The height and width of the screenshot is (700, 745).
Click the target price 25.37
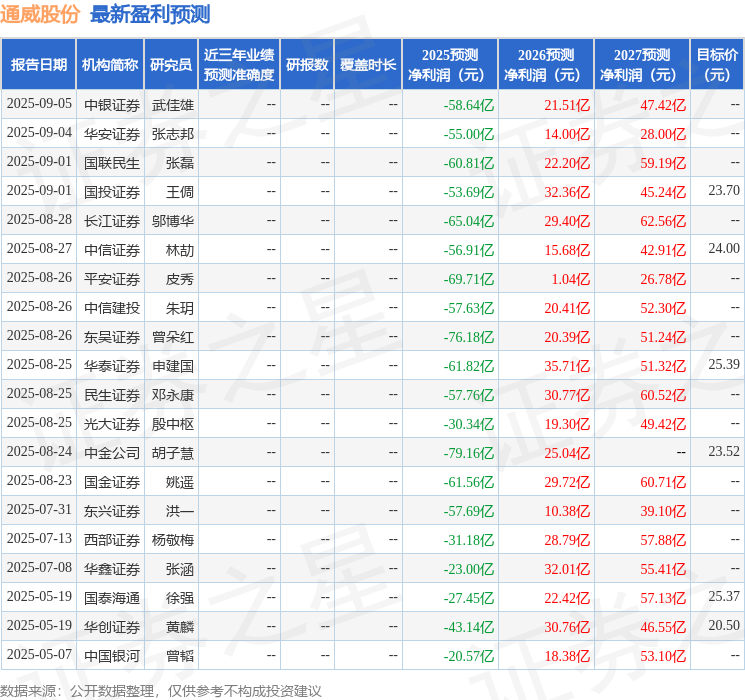[x=724, y=596]
